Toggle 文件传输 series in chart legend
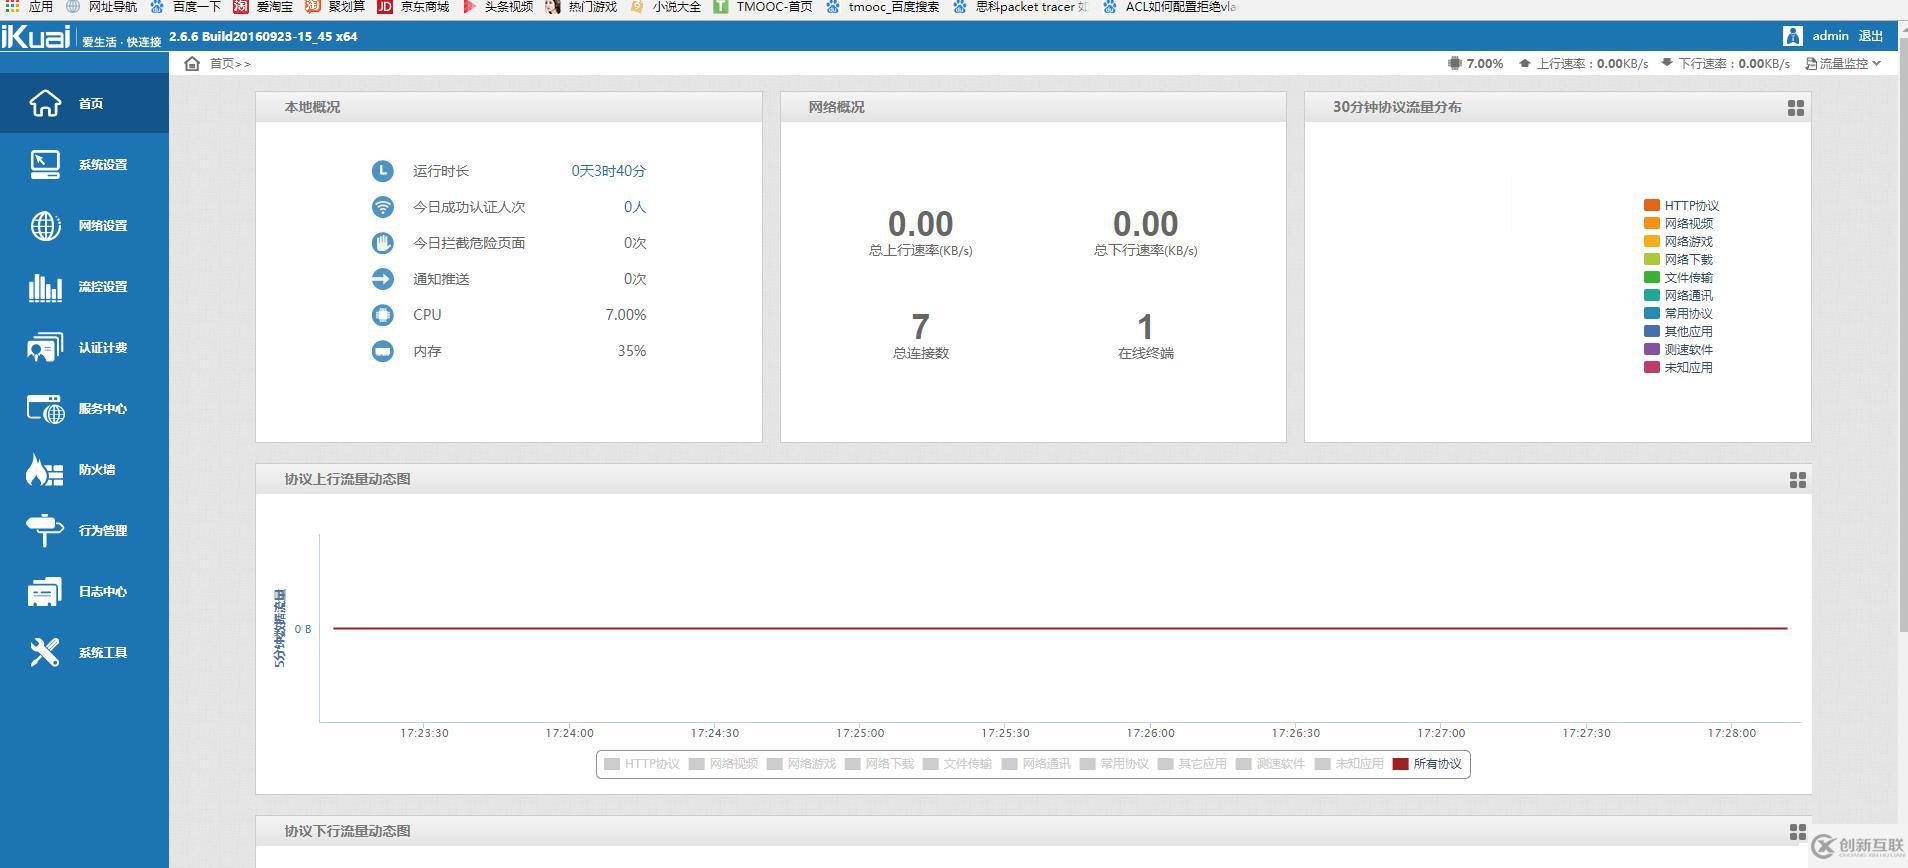The width and height of the screenshot is (1908, 868). coord(957,764)
